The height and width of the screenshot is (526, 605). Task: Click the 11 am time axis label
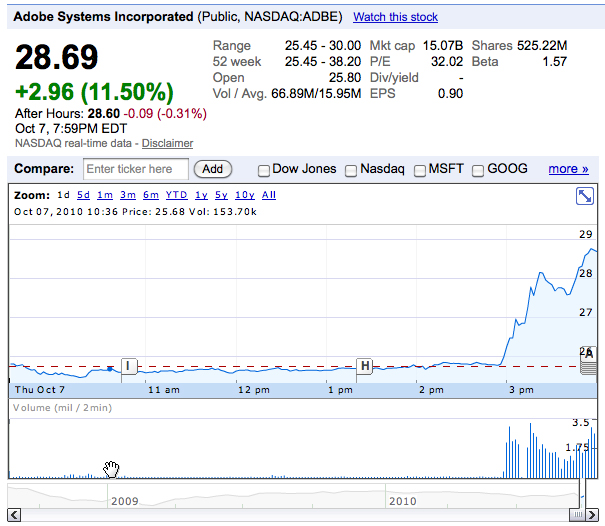(x=164, y=390)
